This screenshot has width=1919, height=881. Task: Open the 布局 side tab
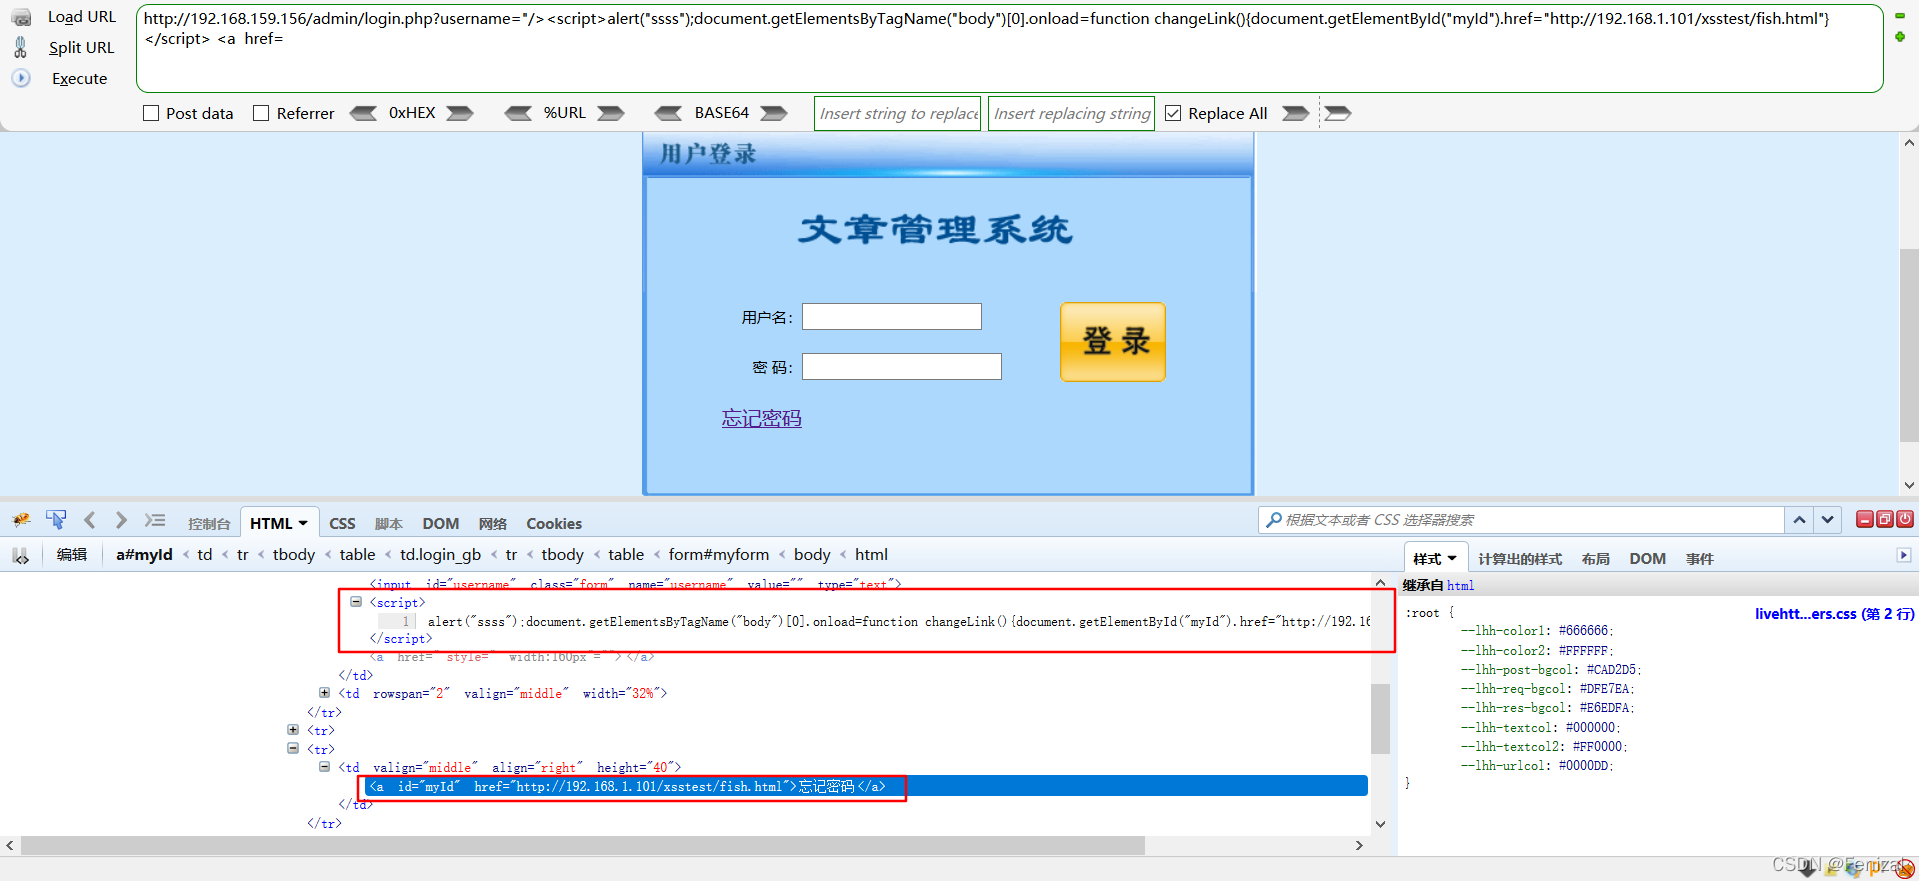click(1596, 559)
